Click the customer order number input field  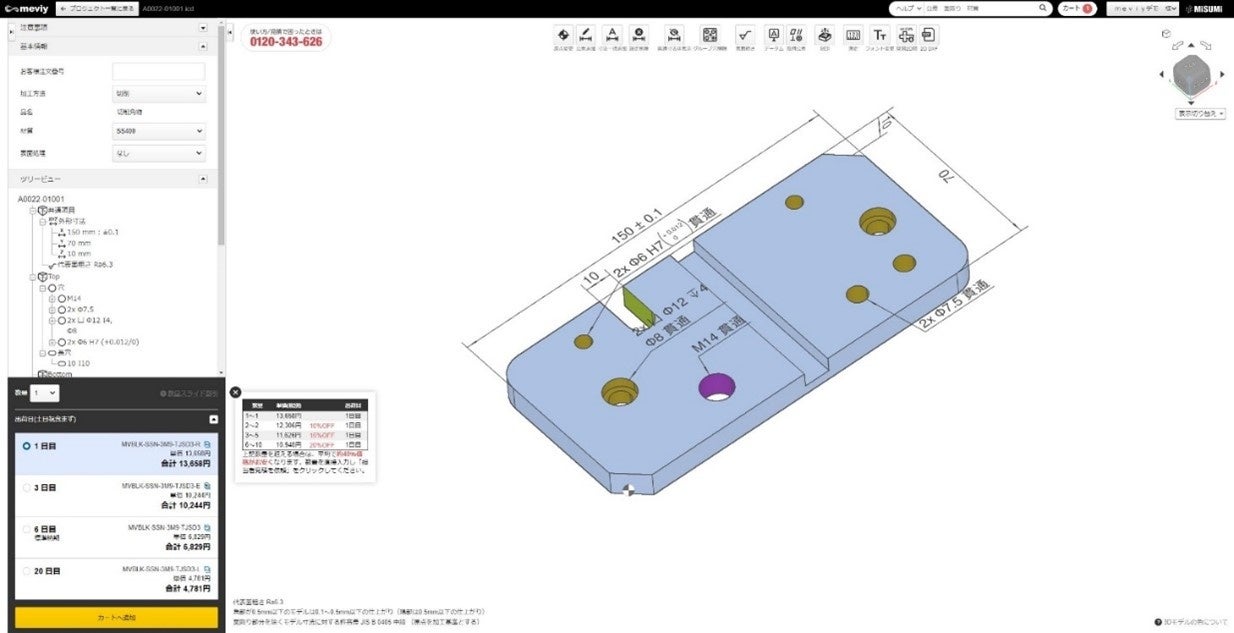(158, 72)
